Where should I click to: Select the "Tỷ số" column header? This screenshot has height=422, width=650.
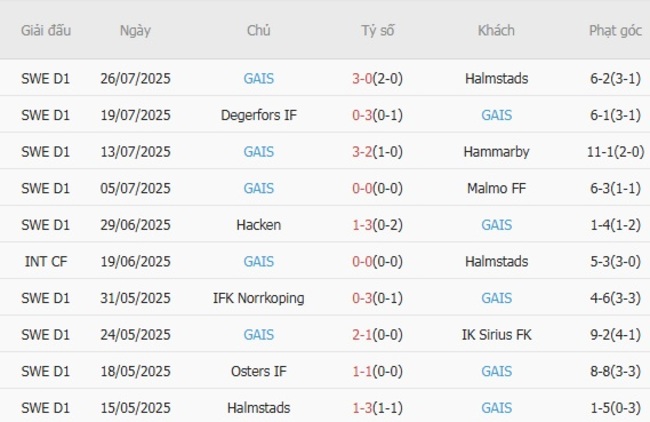378,30
